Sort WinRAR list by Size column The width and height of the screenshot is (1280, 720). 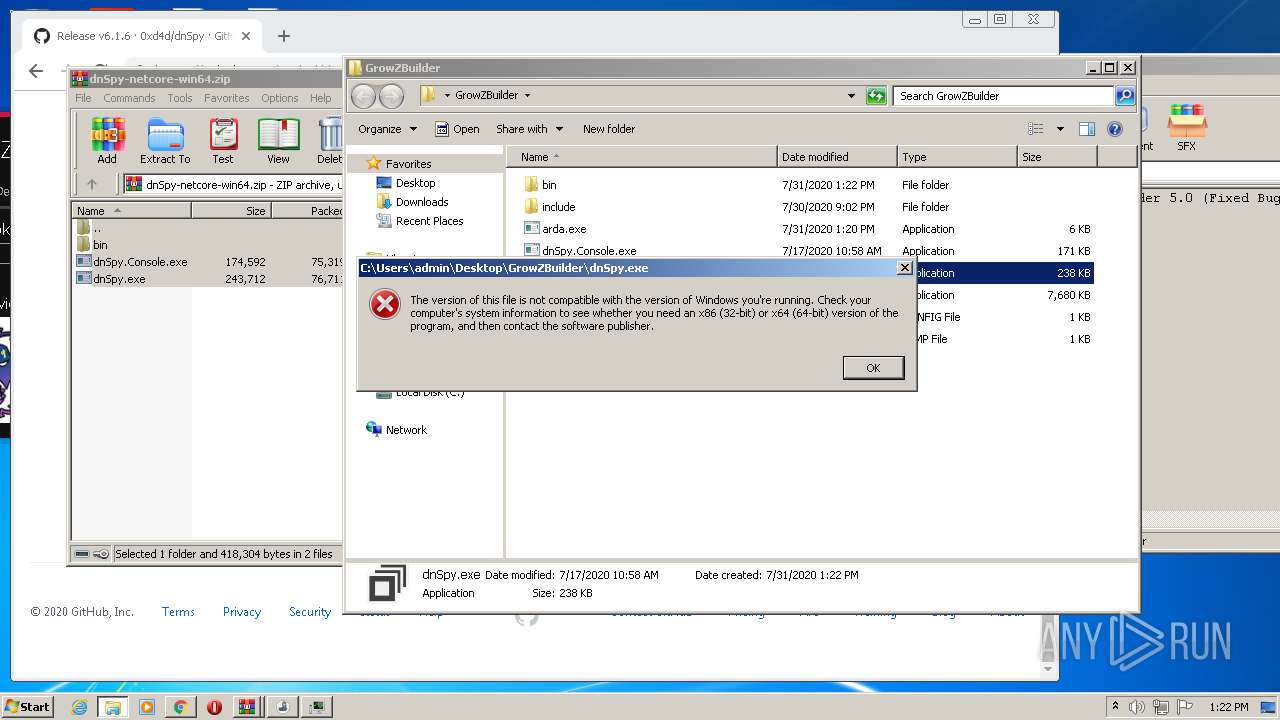231,211
